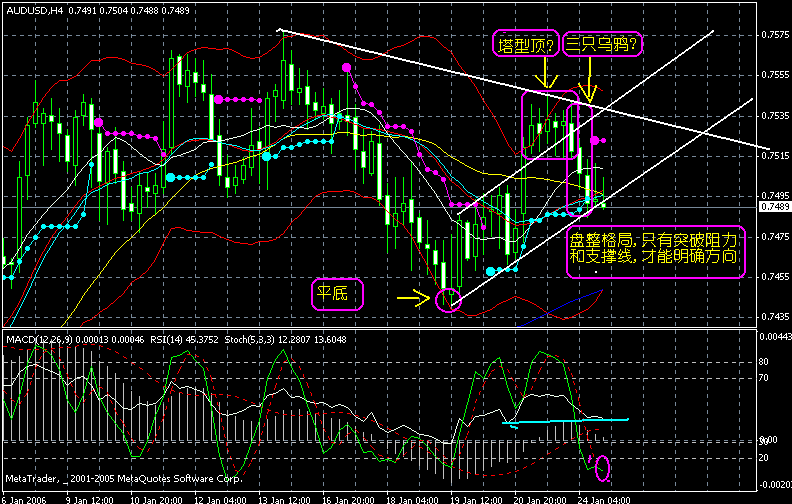Click the 10 Jan 20:00 time label
792x504 pixels.
pyautogui.click(x=157, y=500)
